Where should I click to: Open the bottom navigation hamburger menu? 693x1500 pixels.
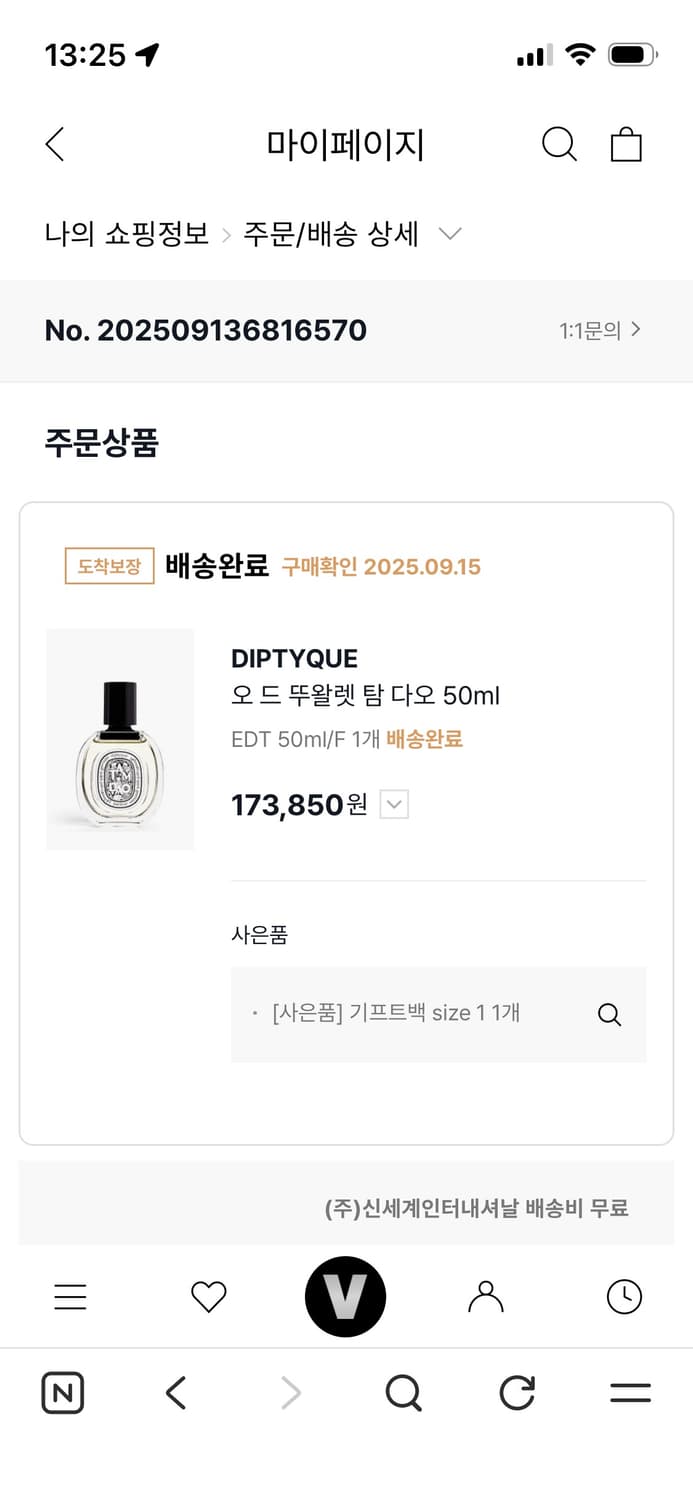click(x=69, y=1296)
